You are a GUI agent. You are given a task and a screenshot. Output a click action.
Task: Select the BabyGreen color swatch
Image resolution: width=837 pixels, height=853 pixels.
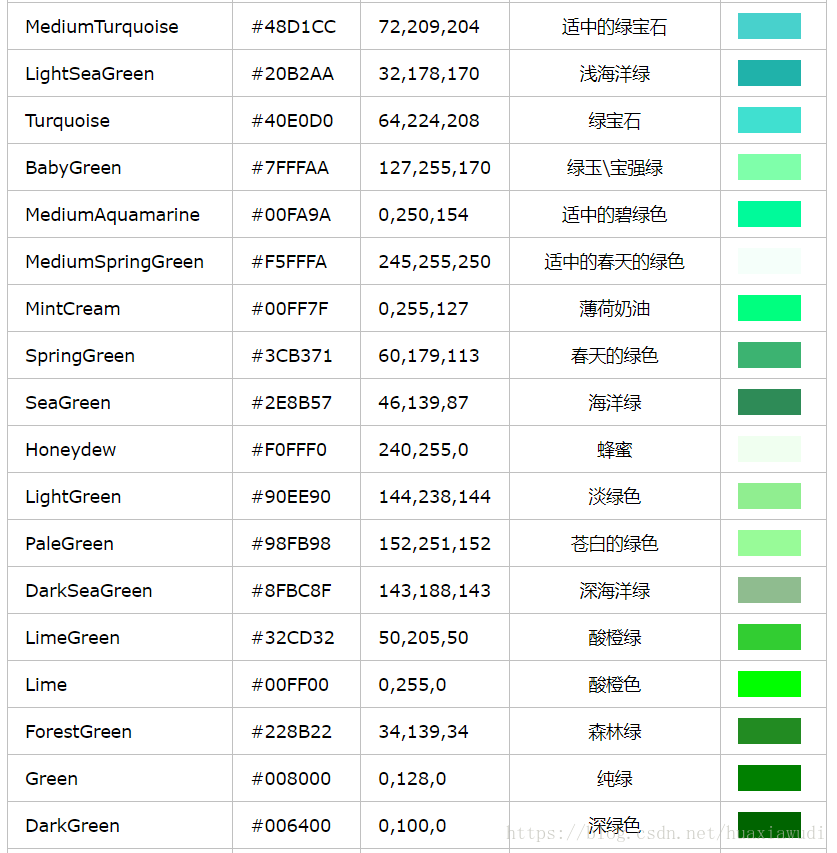(769, 167)
